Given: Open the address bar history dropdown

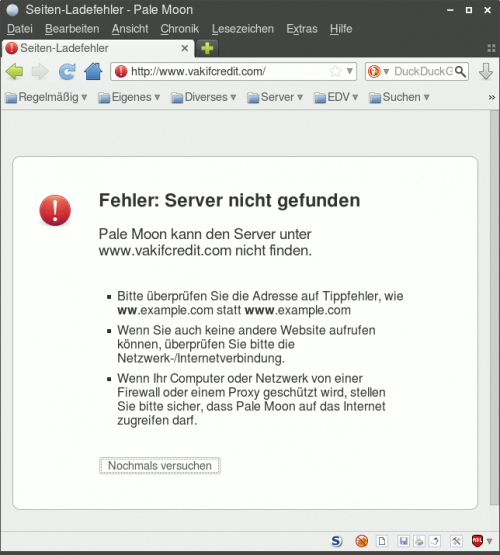Looking at the screenshot, I should (350, 71).
